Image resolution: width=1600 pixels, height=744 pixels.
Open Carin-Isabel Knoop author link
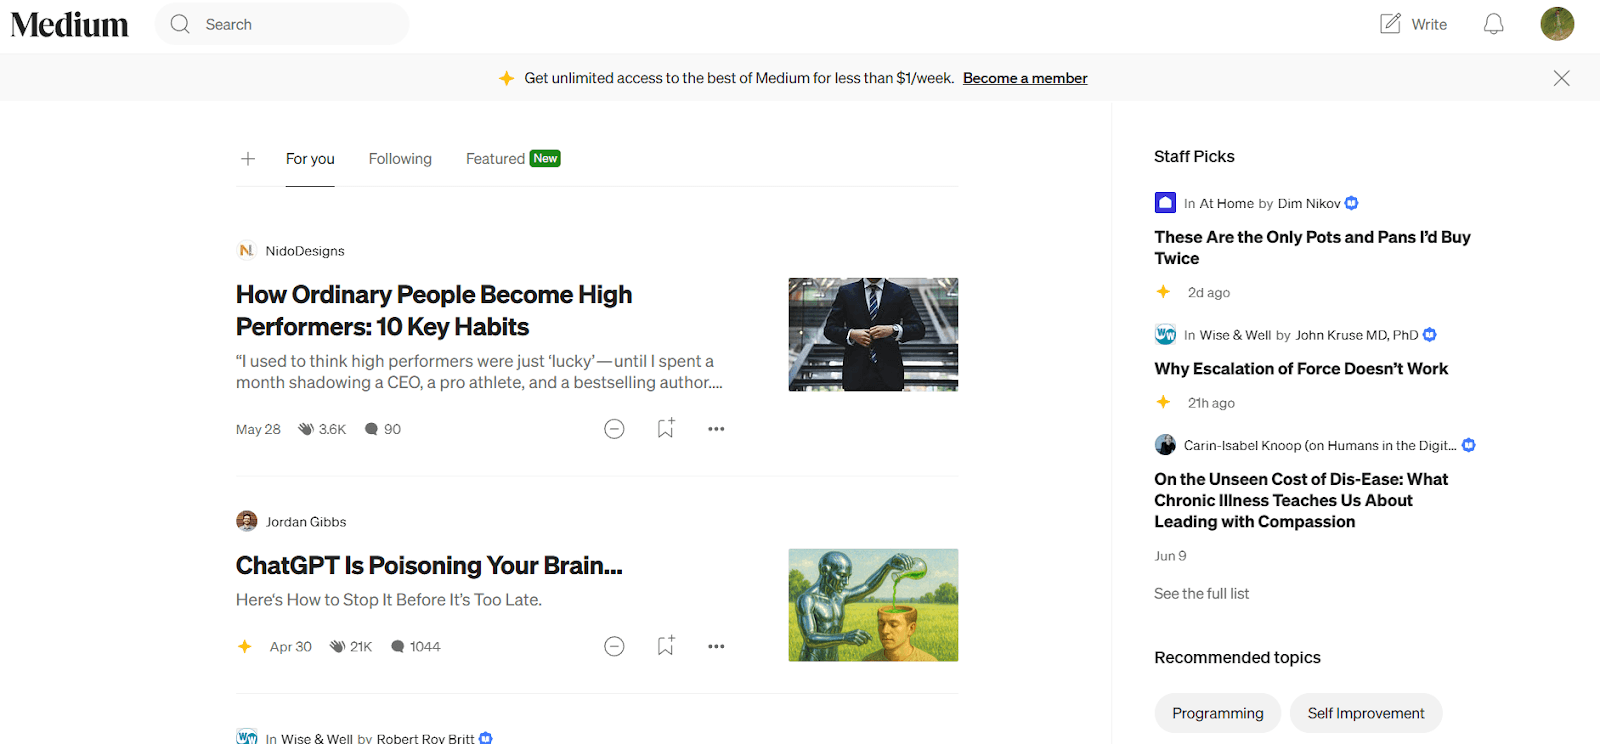click(1320, 445)
